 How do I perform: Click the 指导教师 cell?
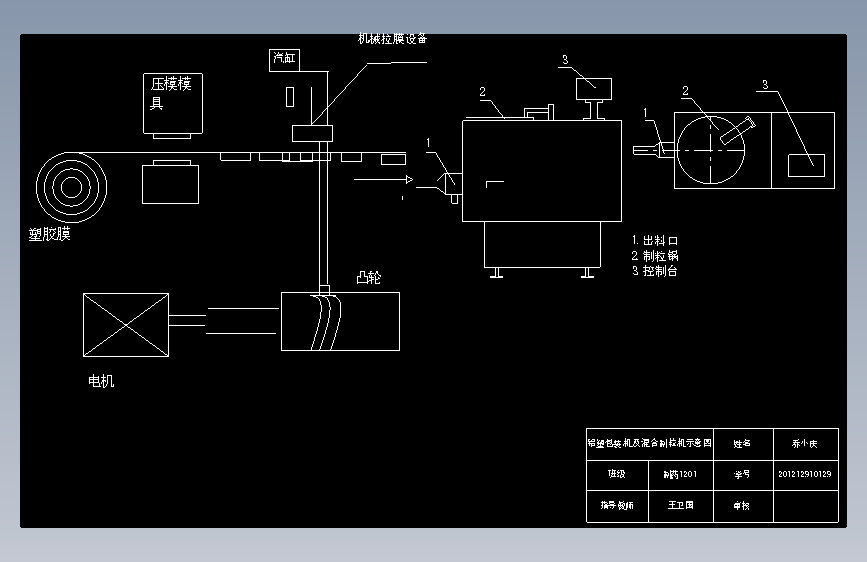(617, 506)
